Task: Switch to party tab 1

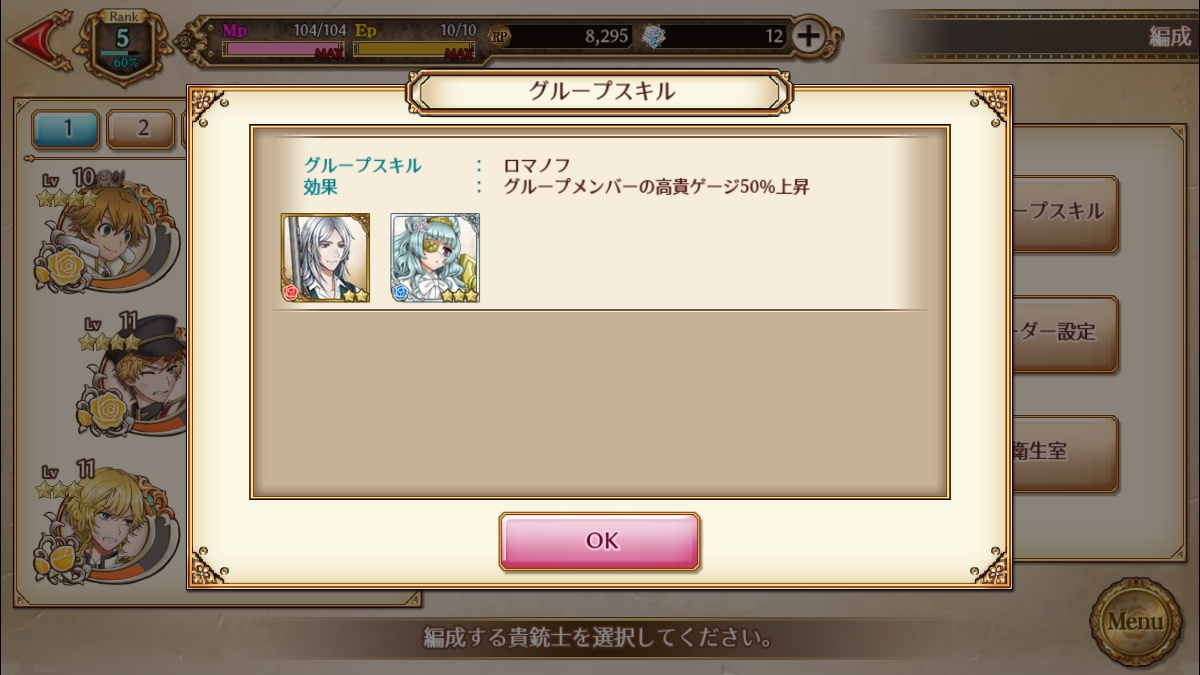Action: pos(67,128)
